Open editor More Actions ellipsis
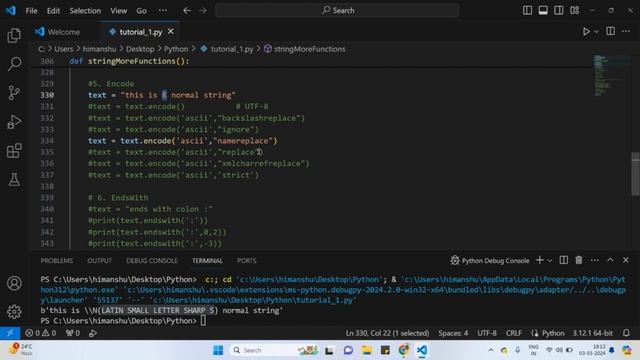 (x=626, y=31)
